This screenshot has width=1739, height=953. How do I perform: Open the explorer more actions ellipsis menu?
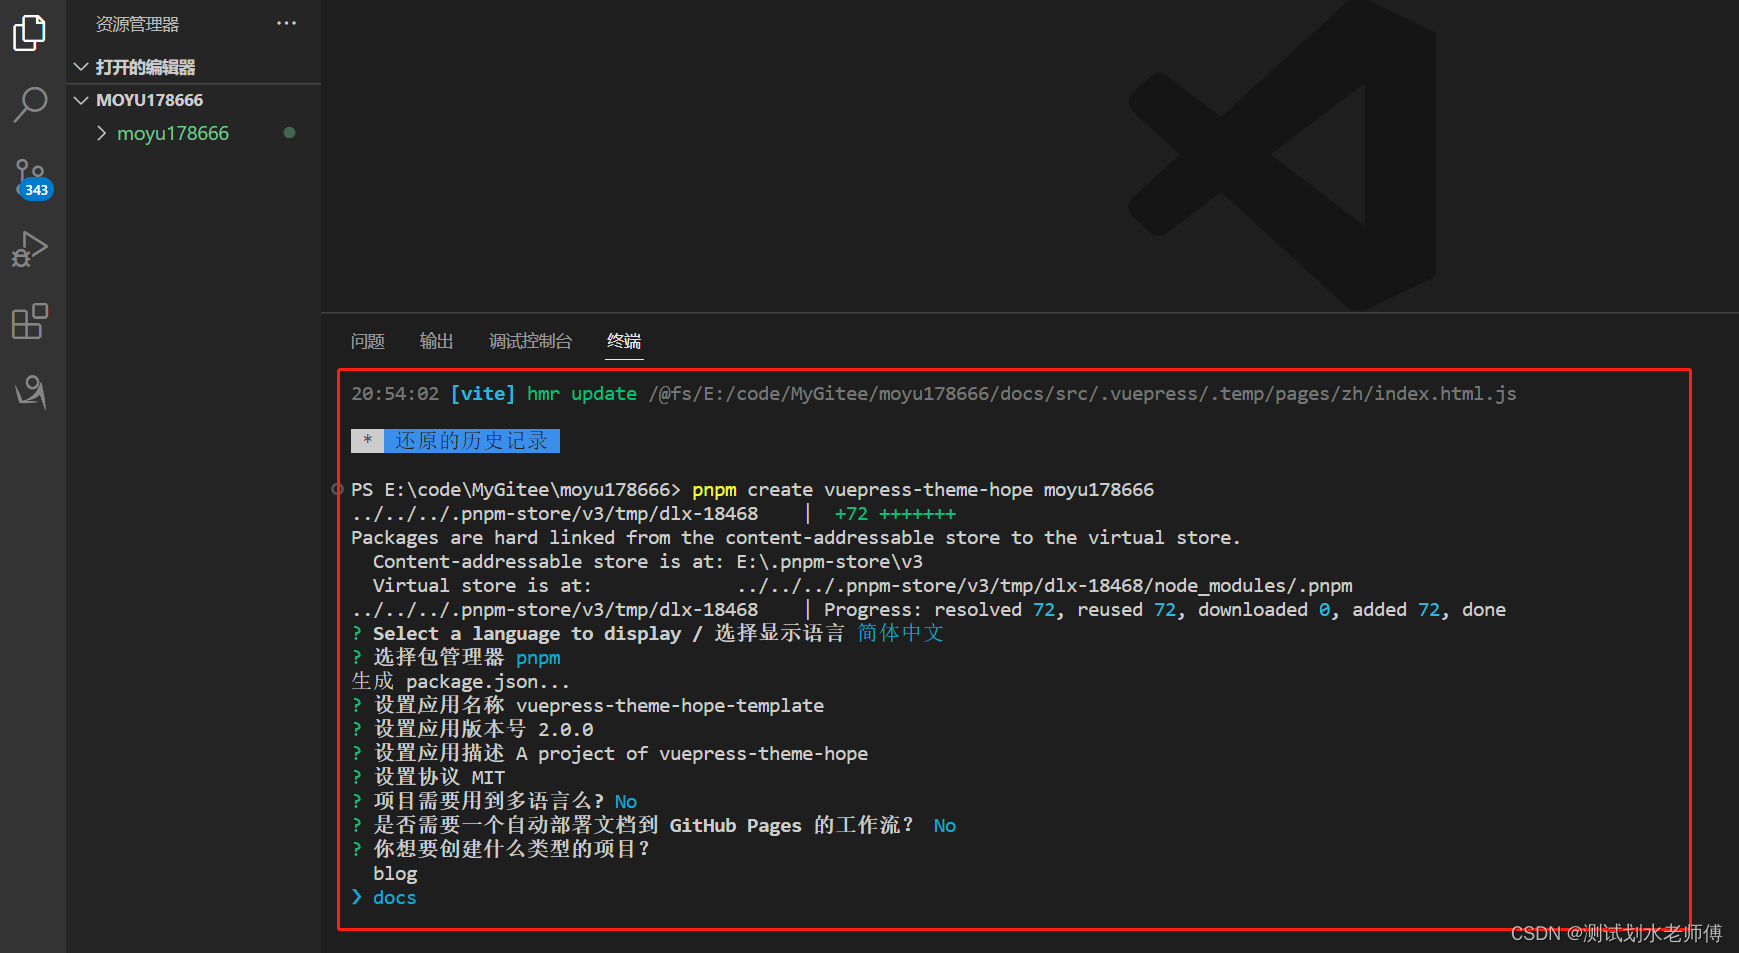coord(287,23)
